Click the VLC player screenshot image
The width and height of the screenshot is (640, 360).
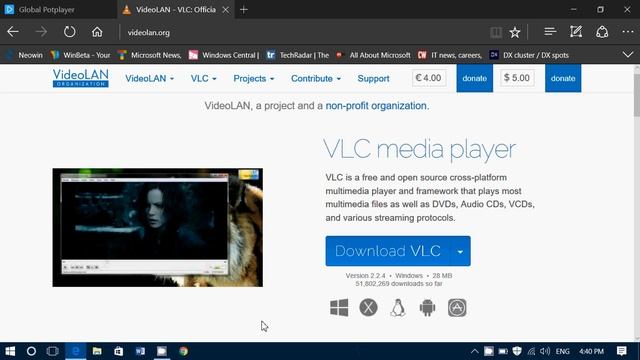click(158, 227)
